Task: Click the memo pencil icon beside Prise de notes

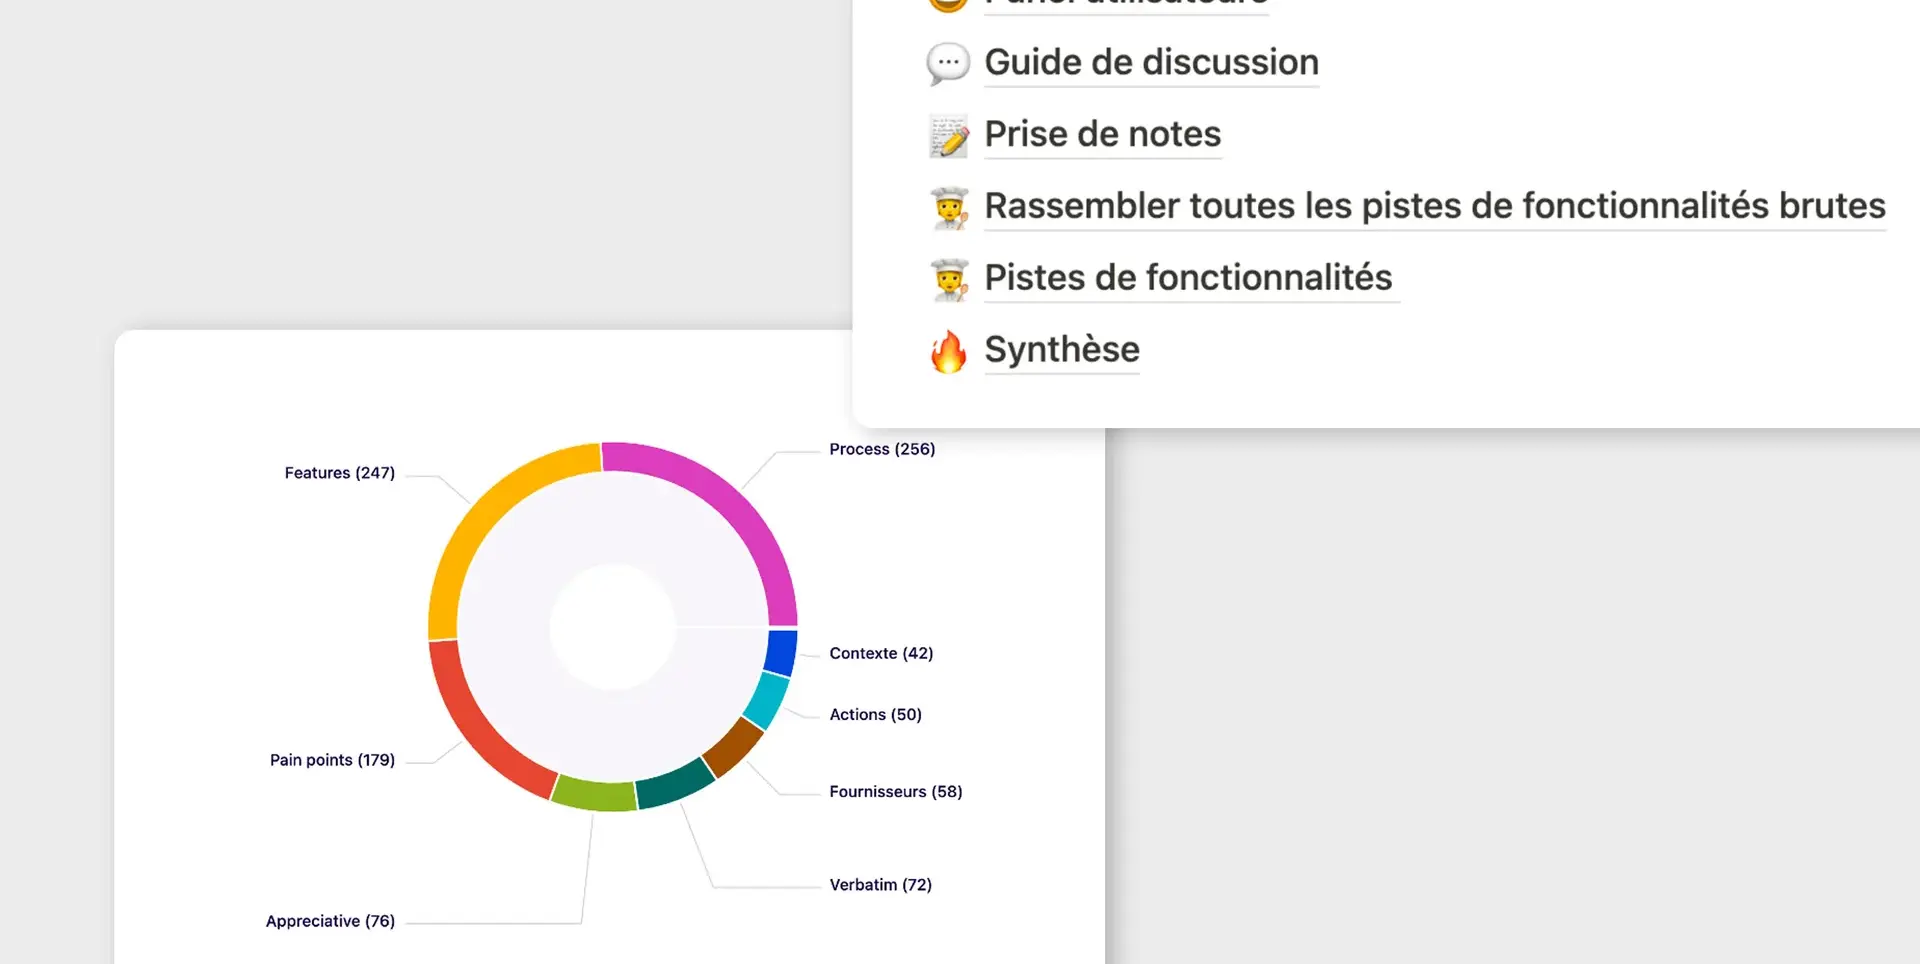Action: (x=948, y=136)
